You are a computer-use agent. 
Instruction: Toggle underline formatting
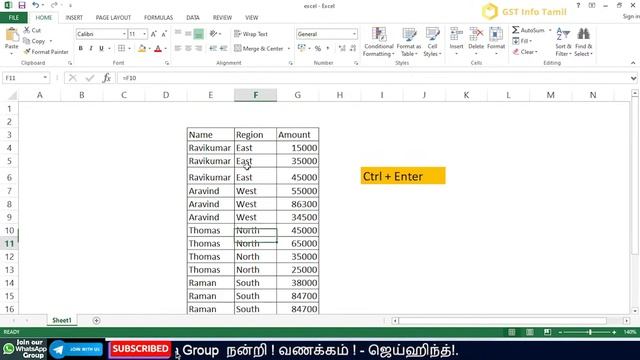[x=101, y=49]
